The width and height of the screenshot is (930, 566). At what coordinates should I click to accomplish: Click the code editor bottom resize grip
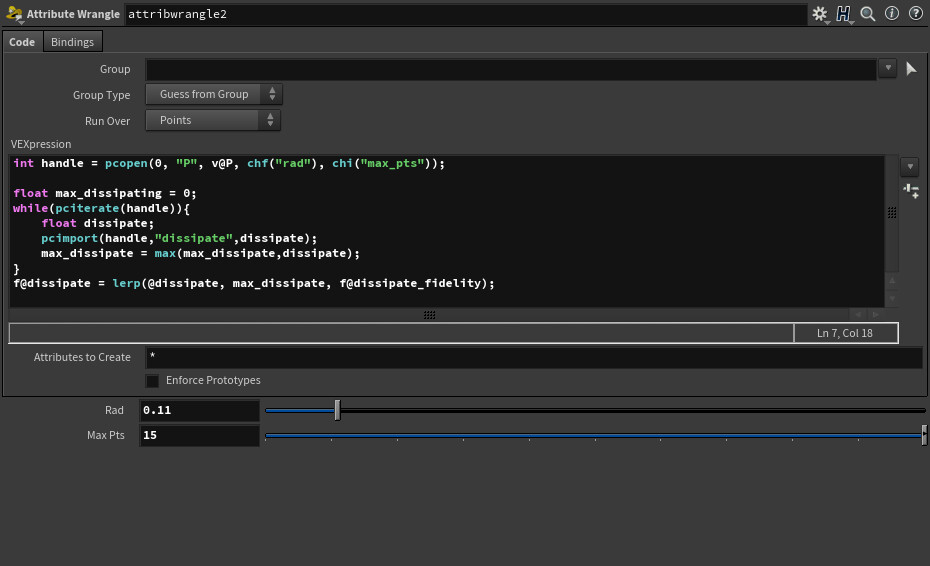tap(429, 315)
